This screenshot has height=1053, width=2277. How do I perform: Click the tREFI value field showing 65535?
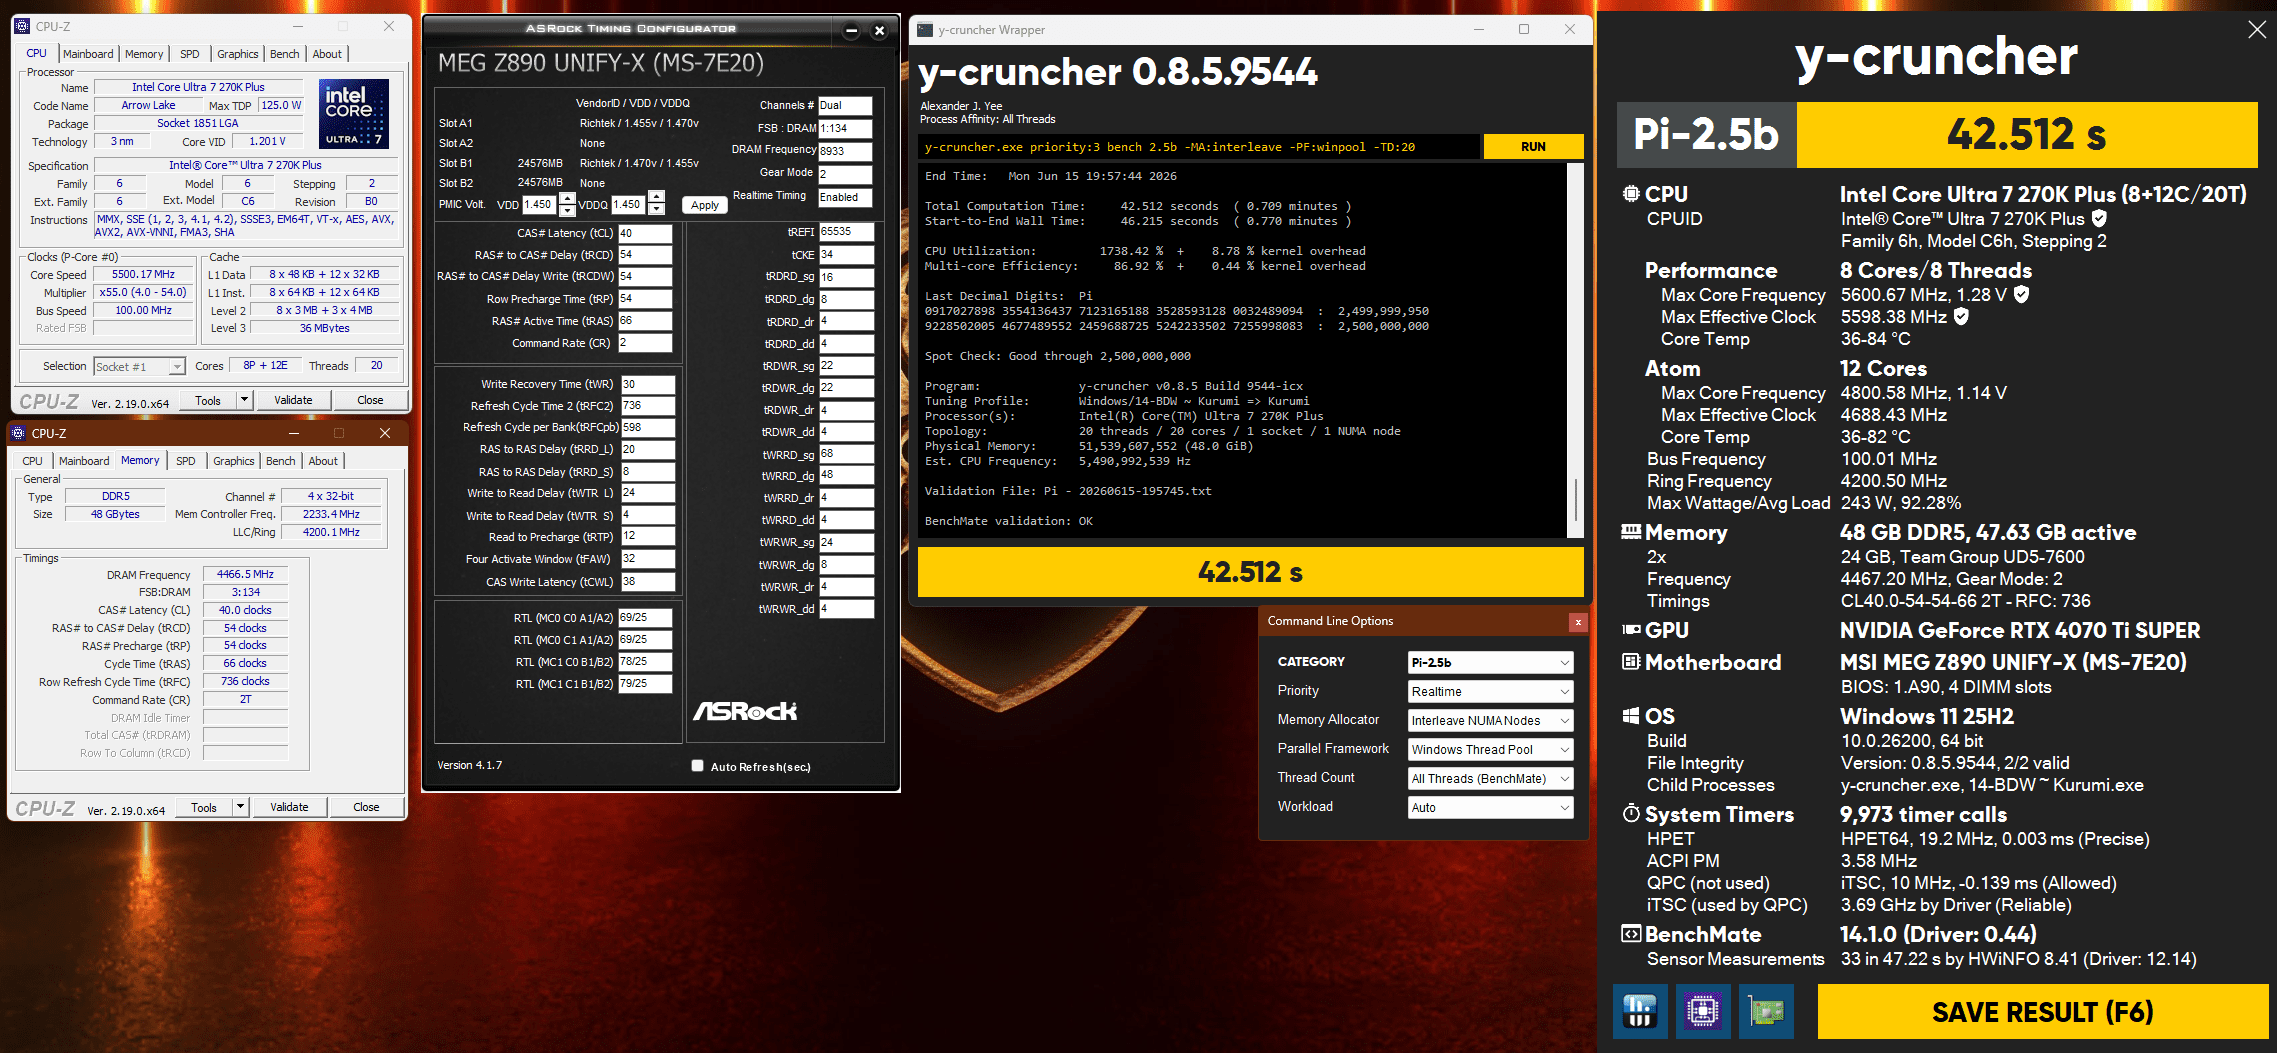pos(846,231)
